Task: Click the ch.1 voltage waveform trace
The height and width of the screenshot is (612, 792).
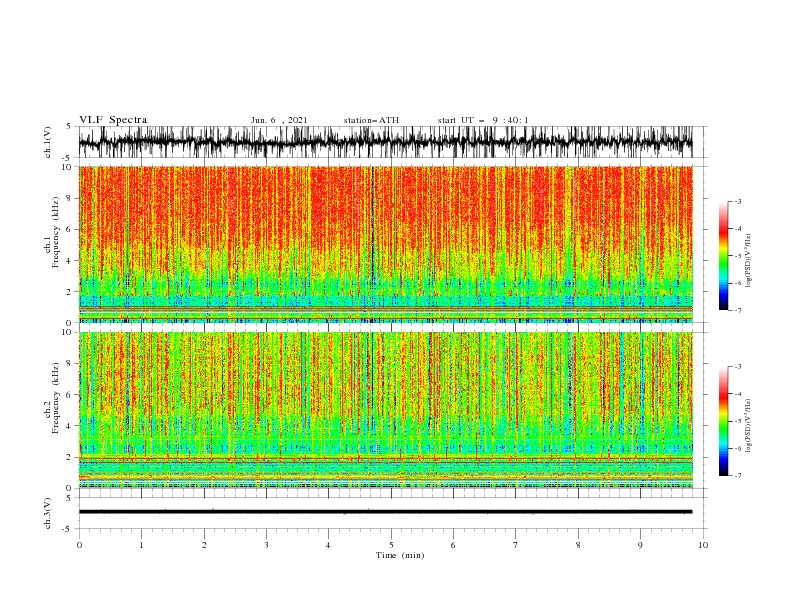Action: [x=385, y=142]
